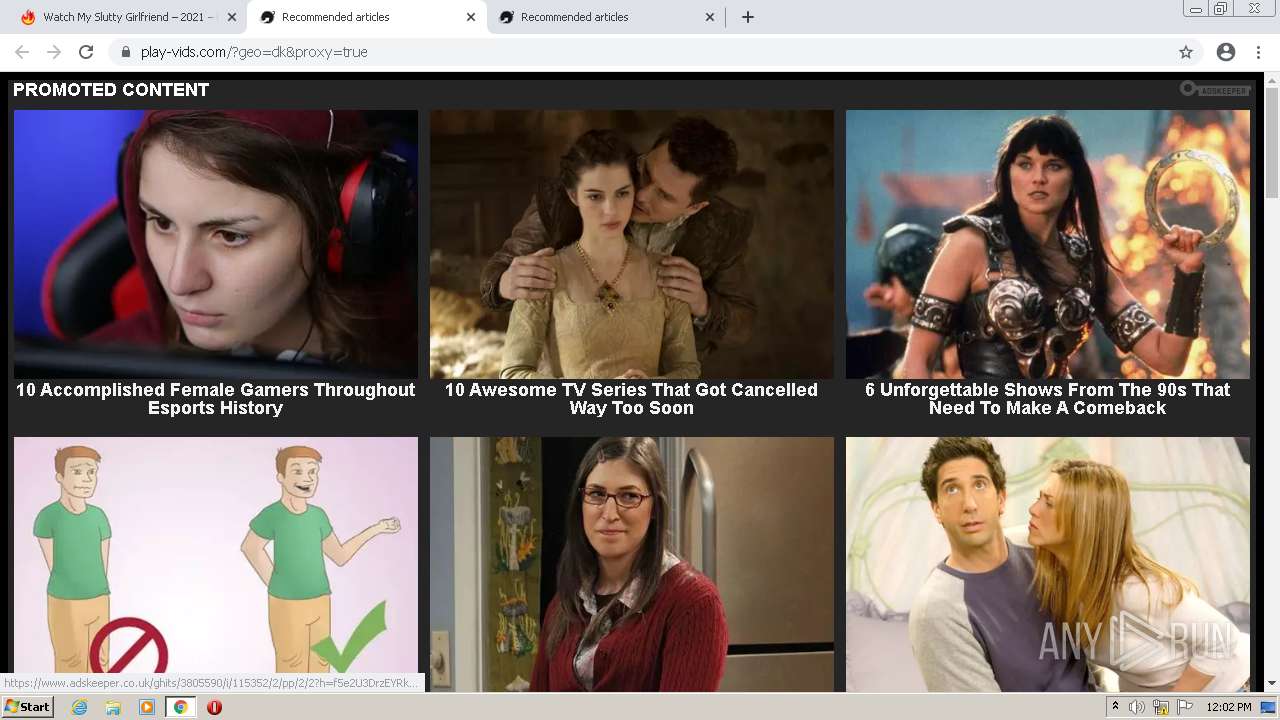The width and height of the screenshot is (1280, 720).
Task: Open Windows Explorer folder from taskbar
Action: tap(113, 707)
